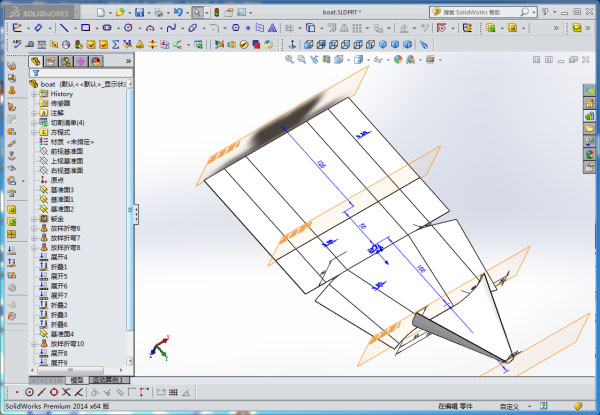Image resolution: width=600 pixels, height=415 pixels.
Task: Open the Unfold sheet metal icon in sidebar
Action: 12,251
